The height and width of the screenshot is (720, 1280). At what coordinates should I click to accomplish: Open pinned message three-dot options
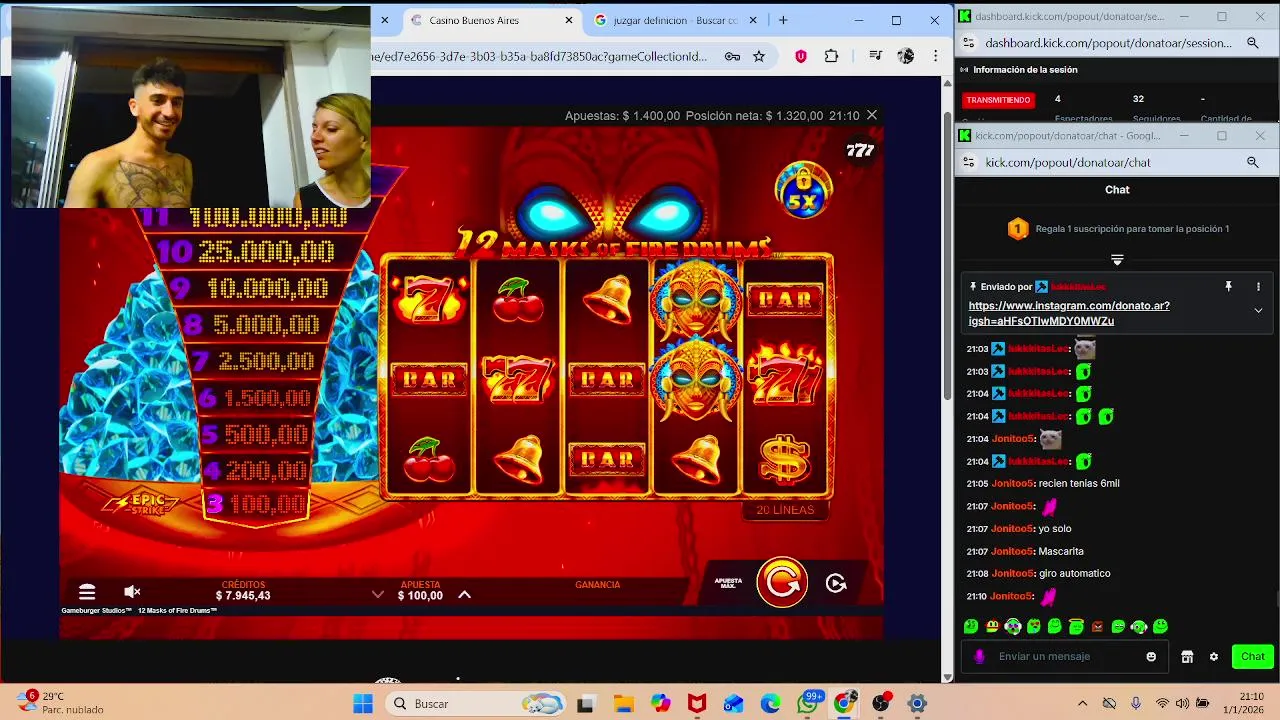pos(1258,286)
